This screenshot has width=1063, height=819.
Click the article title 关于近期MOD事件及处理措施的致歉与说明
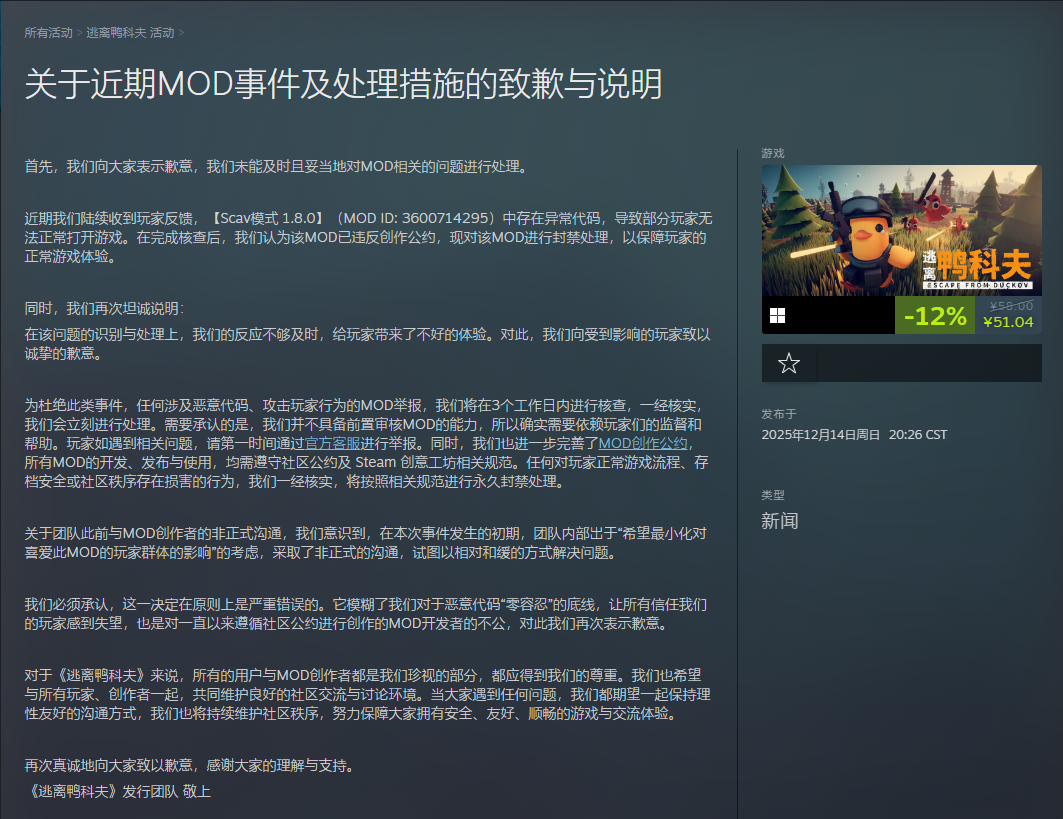[344, 84]
